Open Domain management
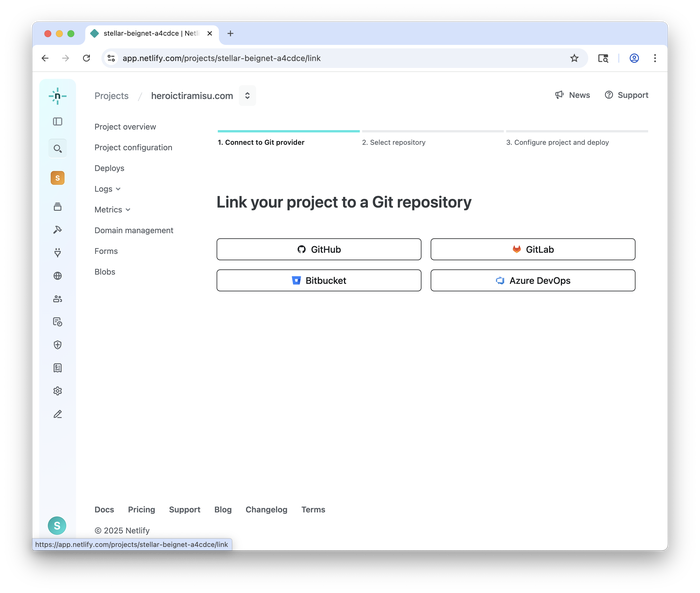Image resolution: width=700 pixels, height=593 pixels. click(x=134, y=230)
